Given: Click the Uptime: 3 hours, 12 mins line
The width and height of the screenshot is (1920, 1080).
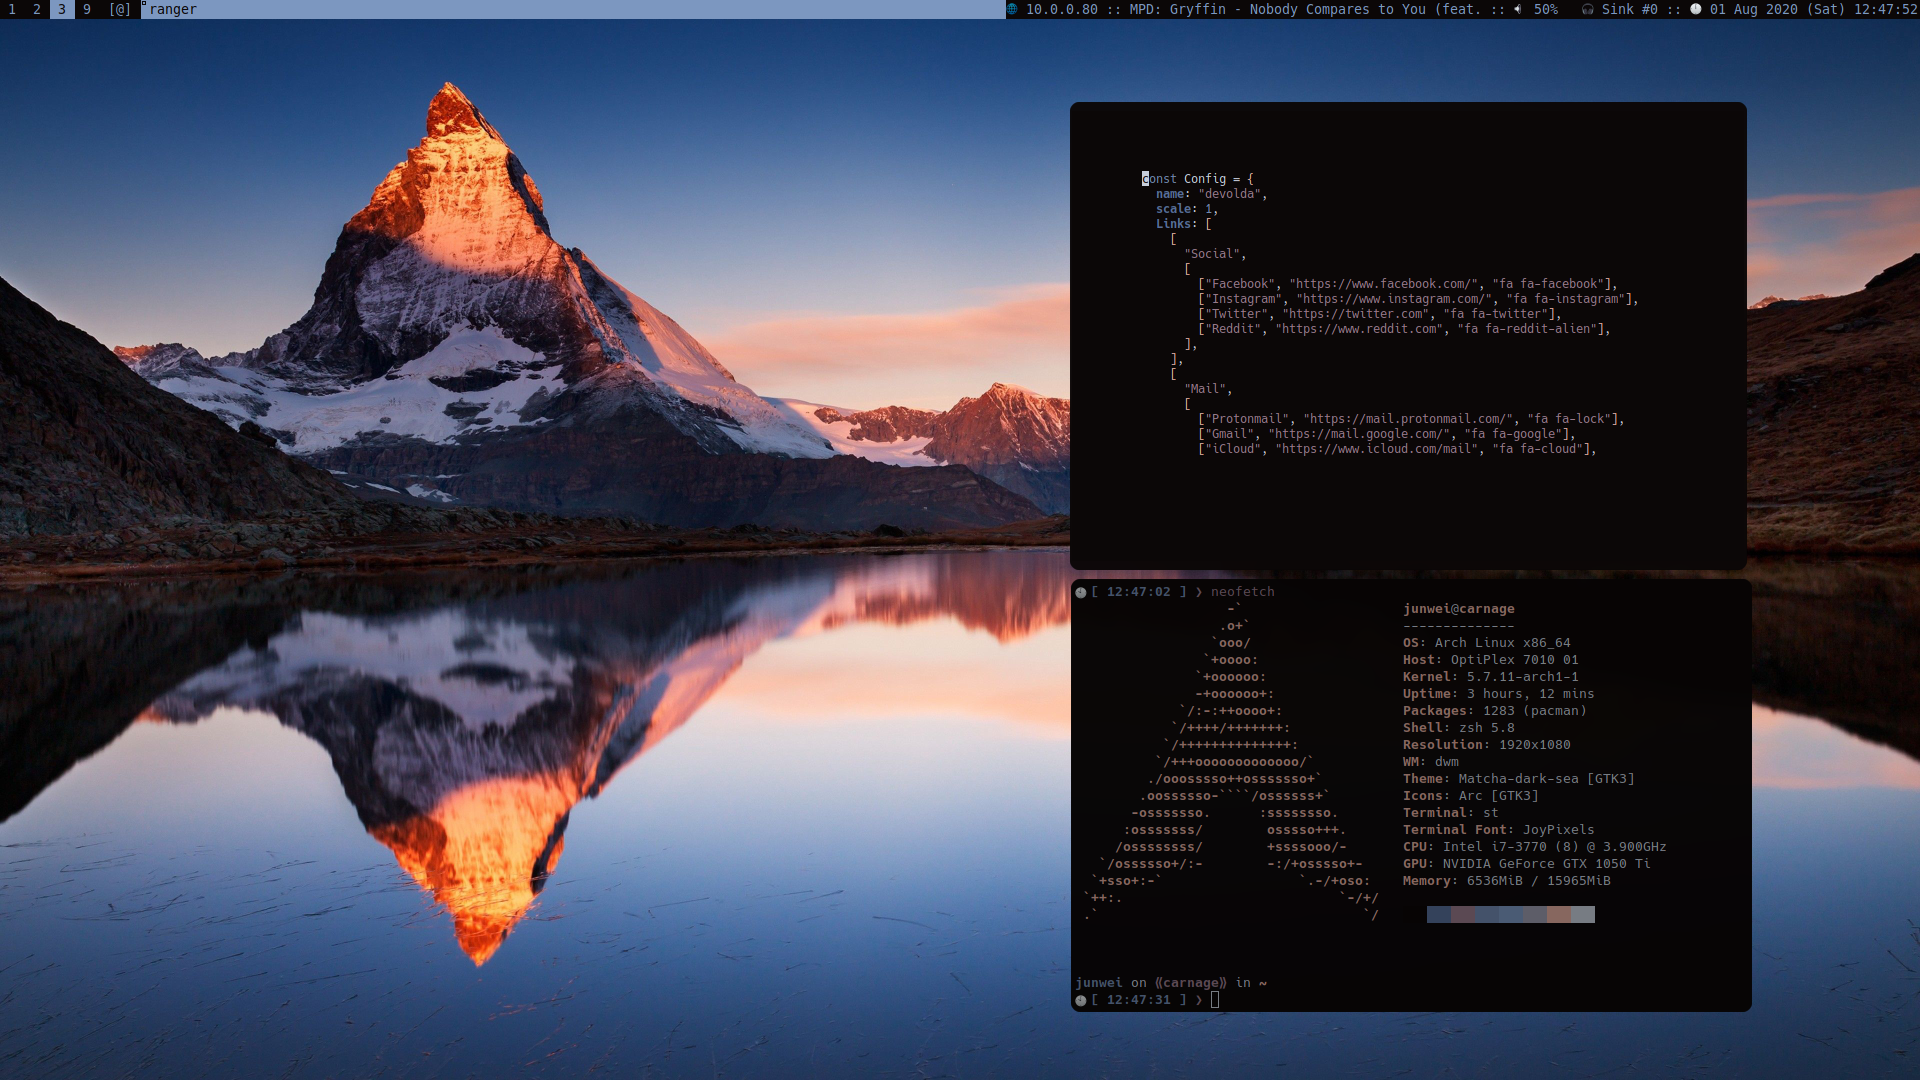Looking at the screenshot, I should pos(1498,694).
